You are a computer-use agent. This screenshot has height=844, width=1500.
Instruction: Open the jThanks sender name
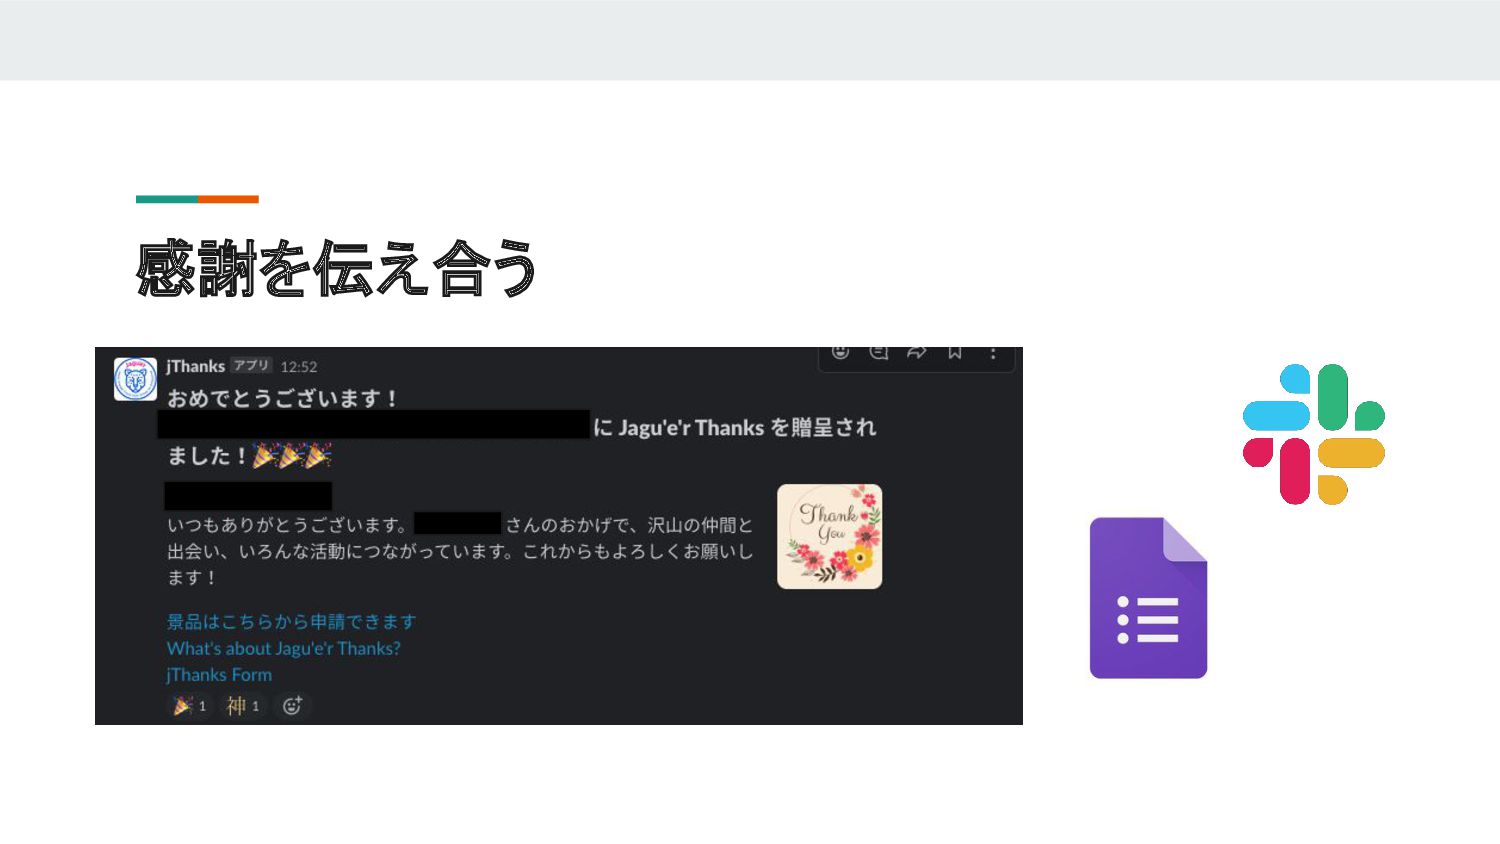[196, 366]
